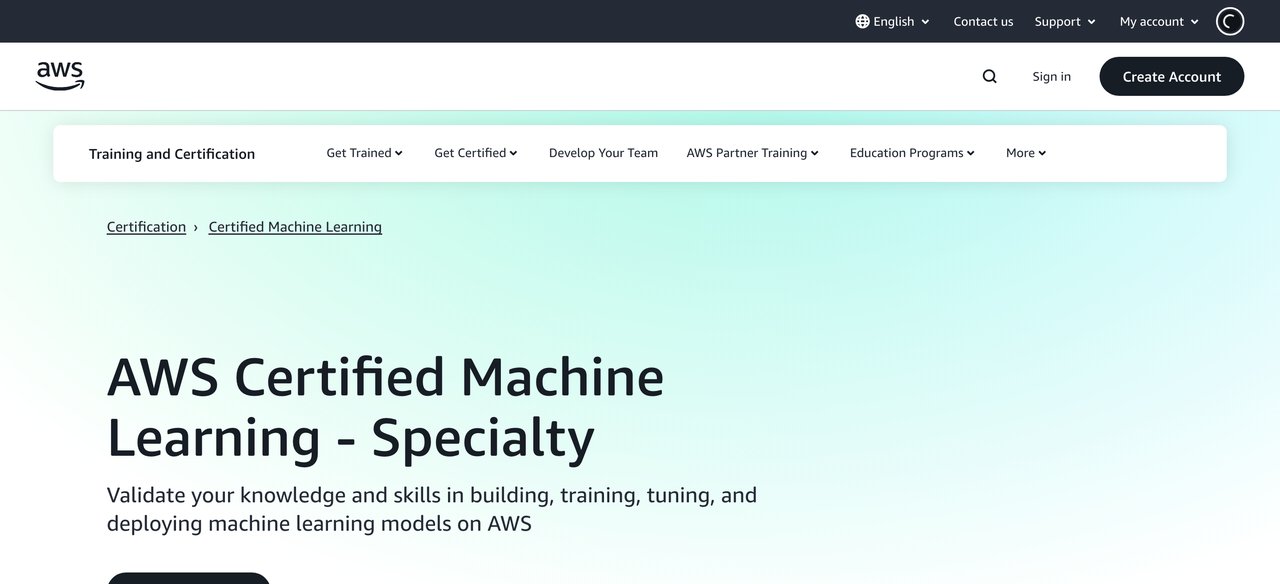Click the 'Validate your knowledge and skills' subtitle
Viewport: 1280px width, 584px height.
click(x=432, y=509)
